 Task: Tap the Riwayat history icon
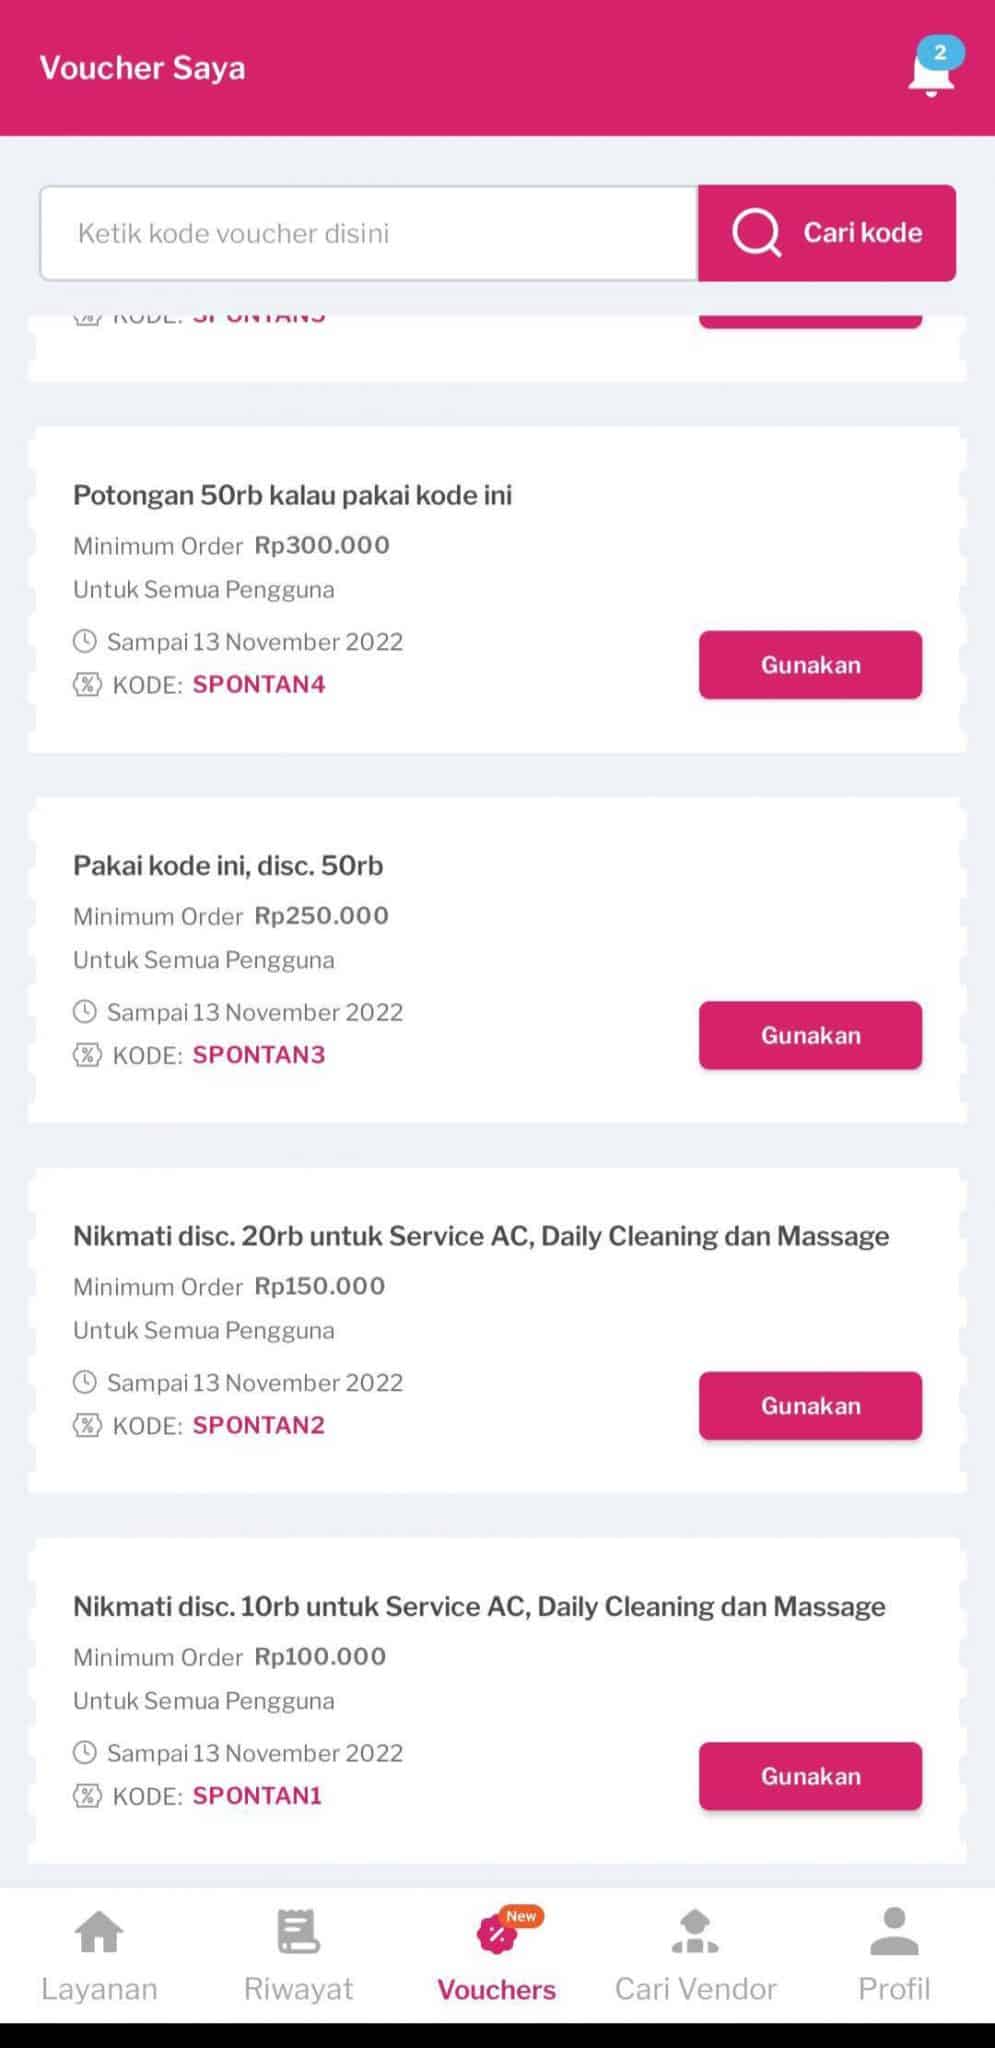coord(298,1931)
